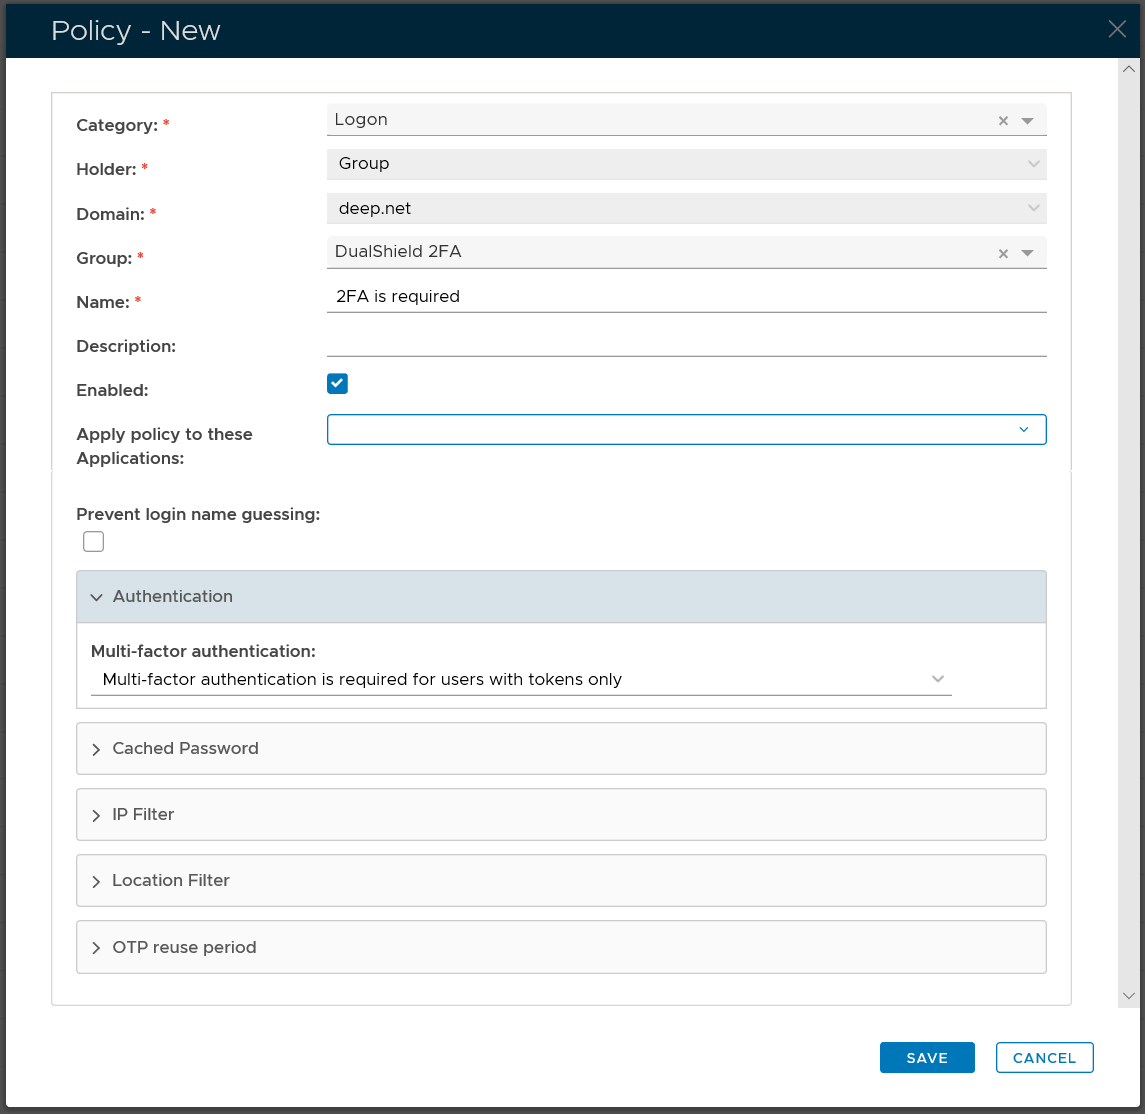Click the Cancel button
The image size is (1145, 1114).
coord(1044,1058)
